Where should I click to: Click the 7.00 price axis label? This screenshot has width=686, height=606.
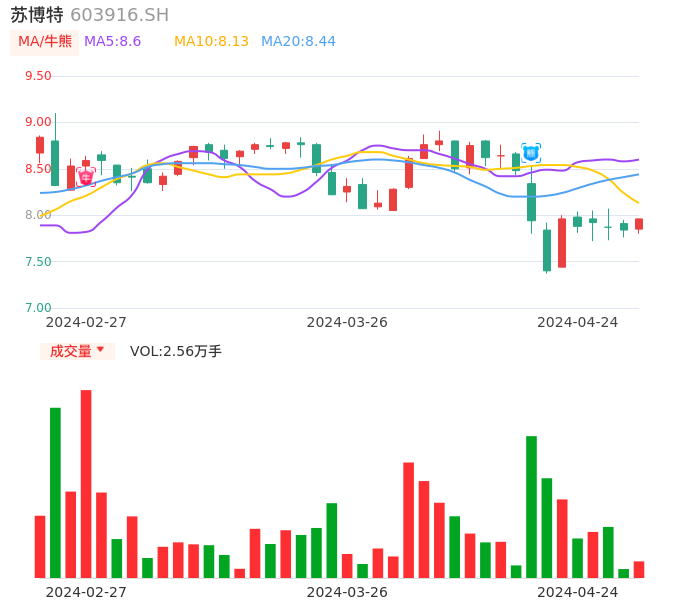click(x=37, y=308)
